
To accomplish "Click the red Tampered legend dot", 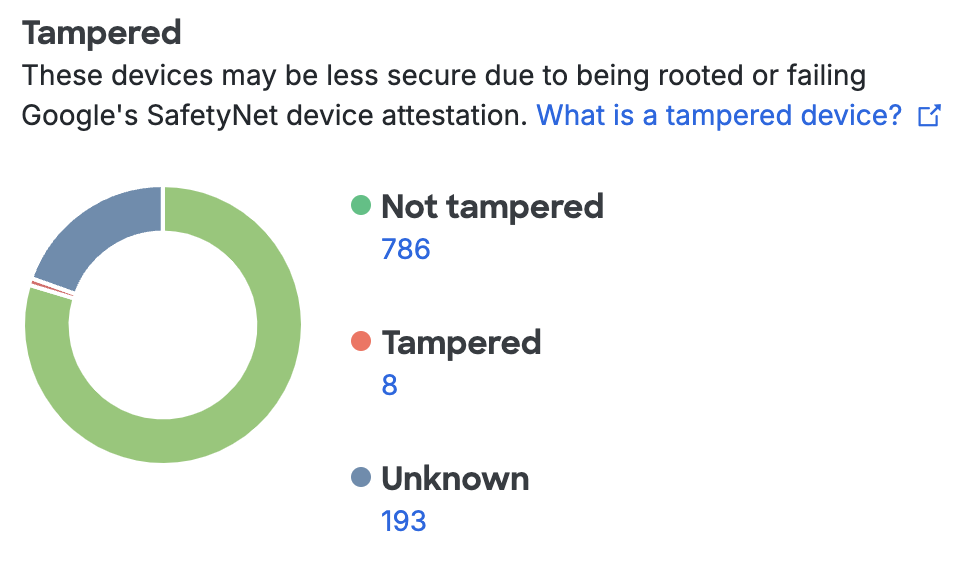I will (361, 343).
